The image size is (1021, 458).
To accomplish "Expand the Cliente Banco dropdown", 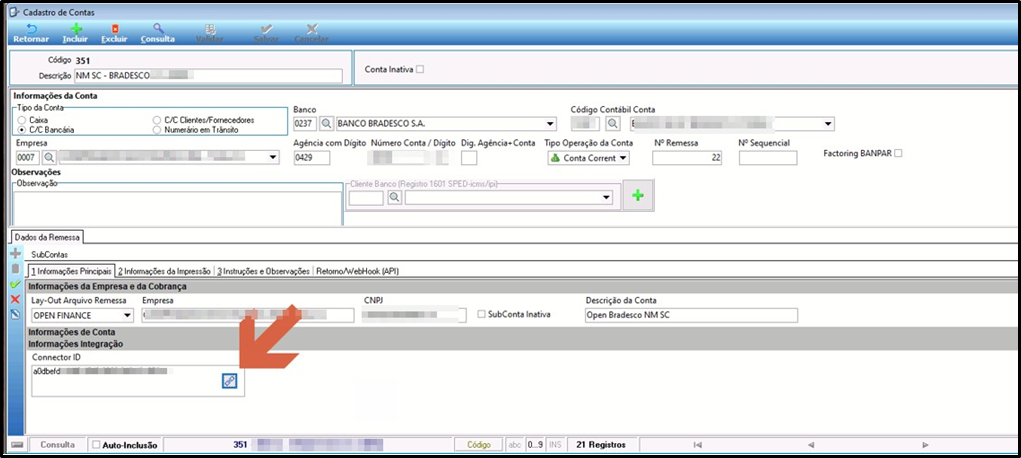I will click(x=607, y=198).
